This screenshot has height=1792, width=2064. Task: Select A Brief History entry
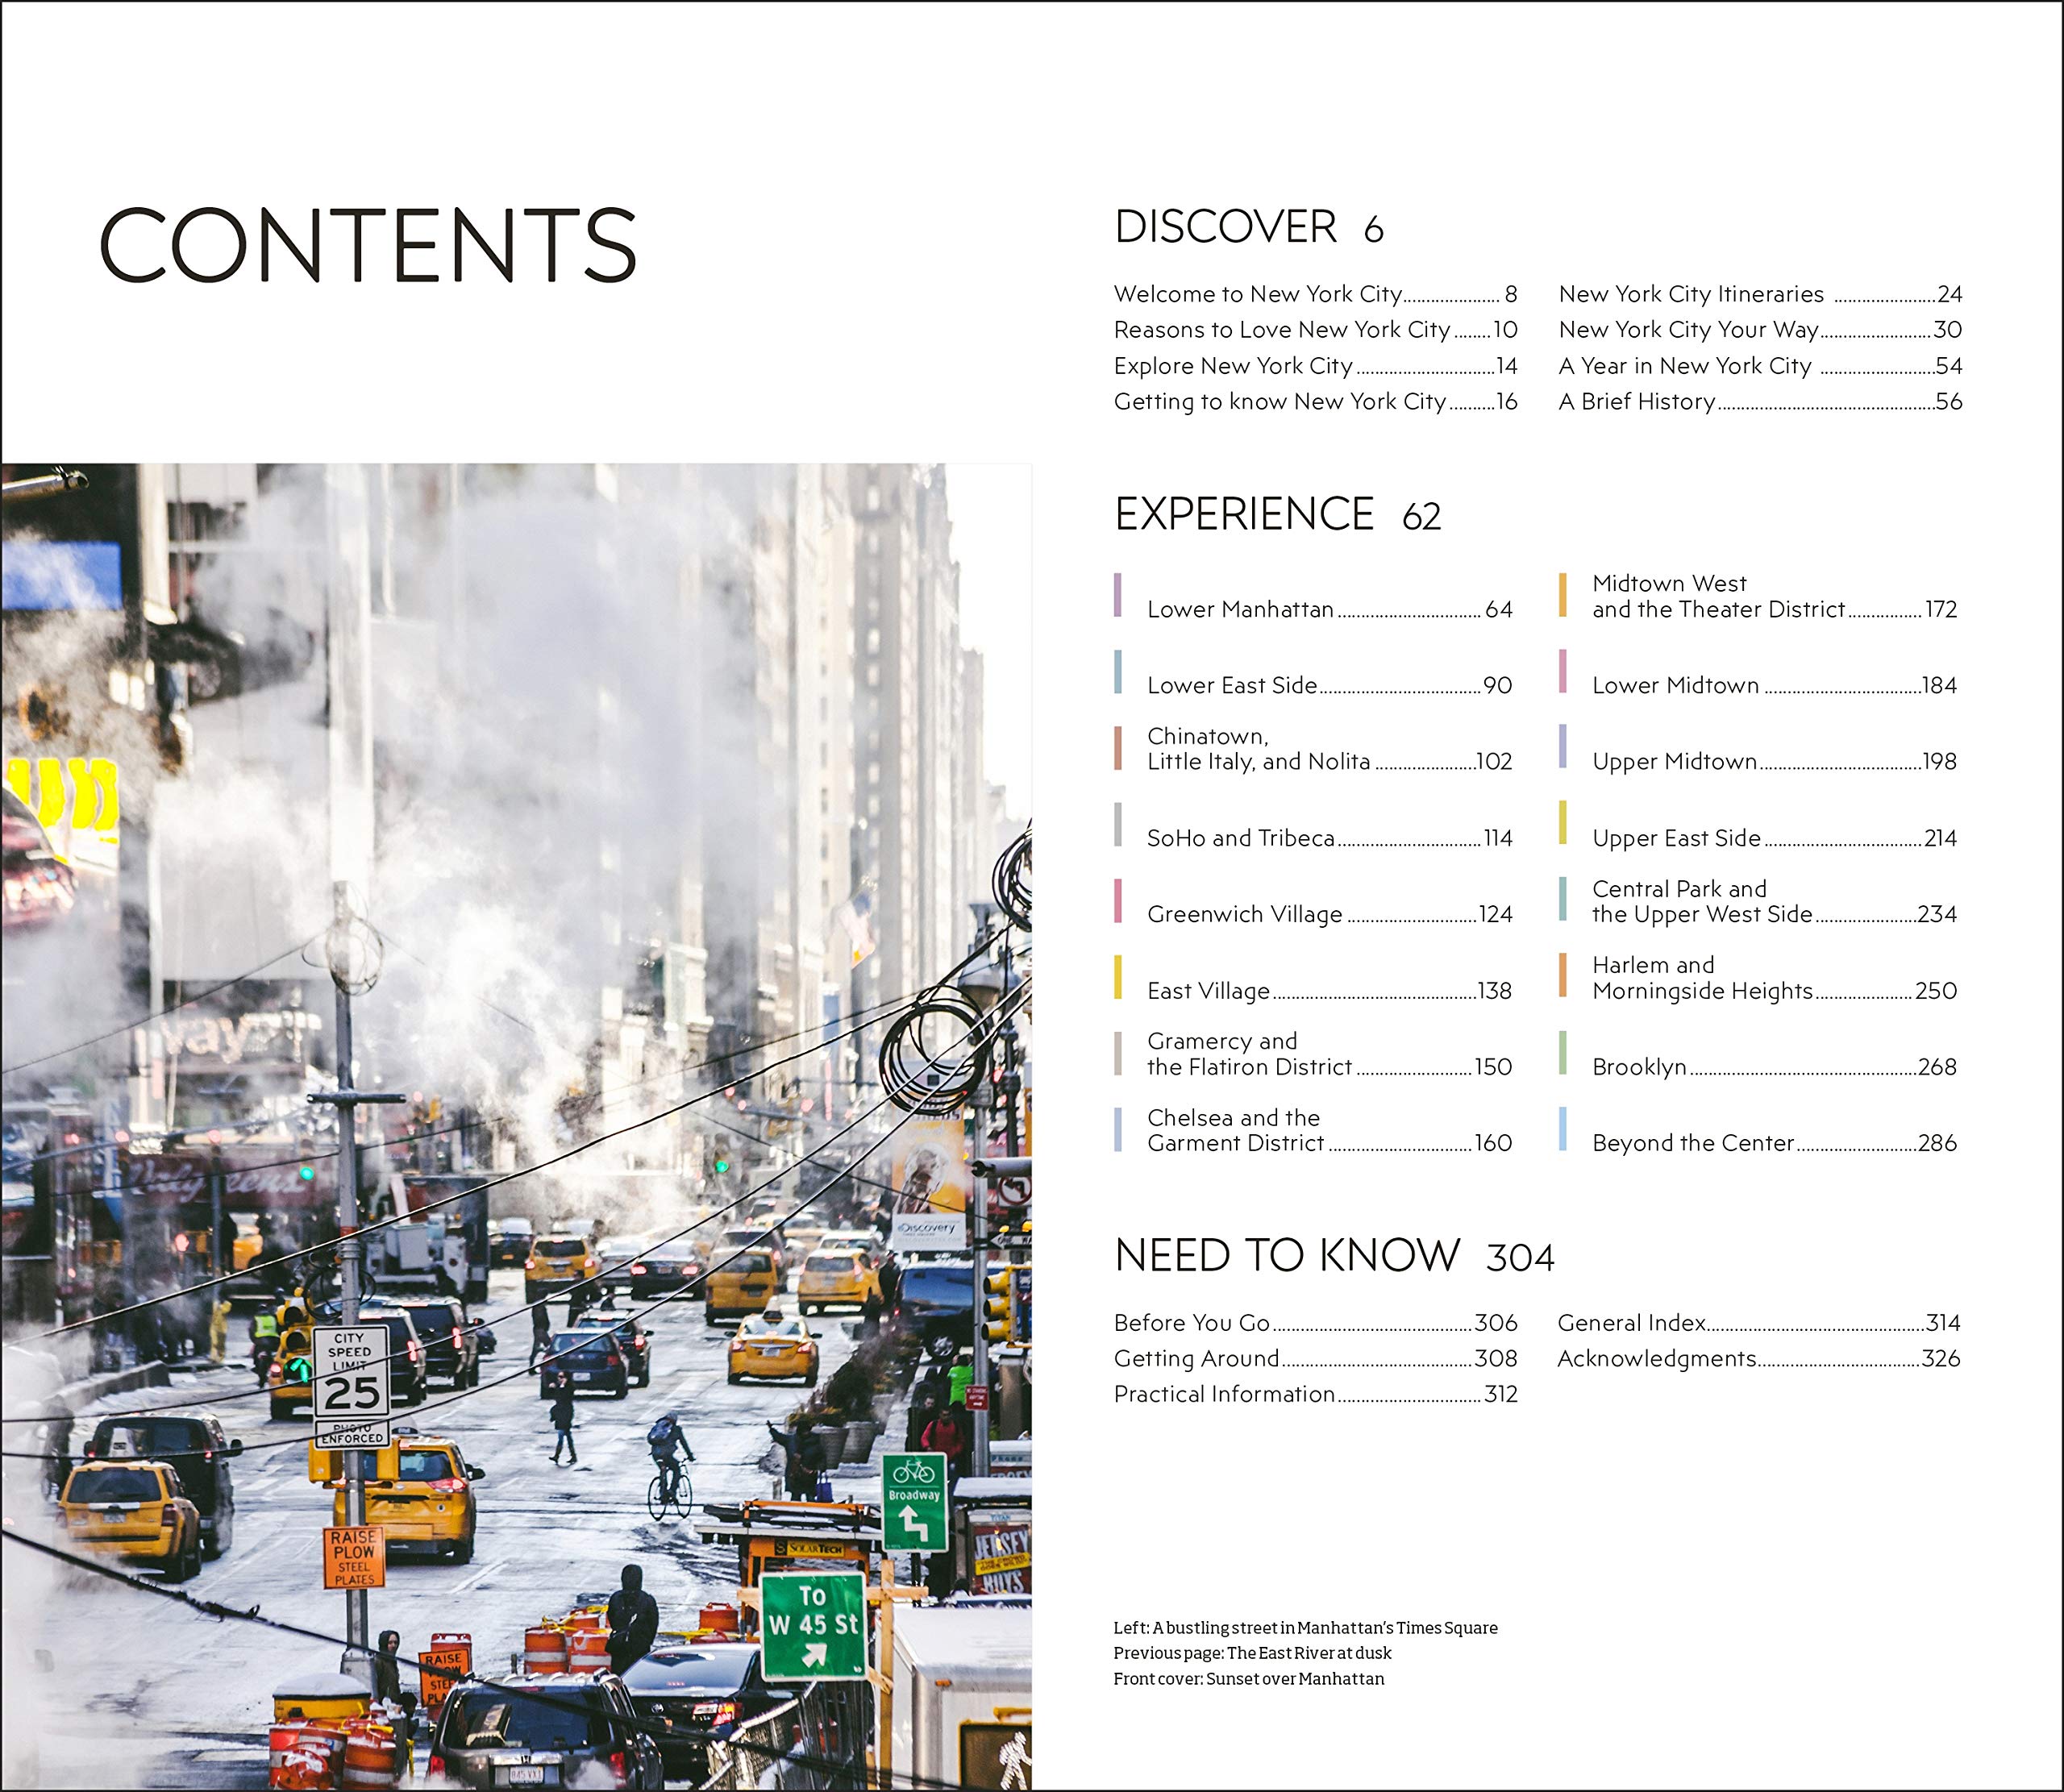click(x=1637, y=401)
